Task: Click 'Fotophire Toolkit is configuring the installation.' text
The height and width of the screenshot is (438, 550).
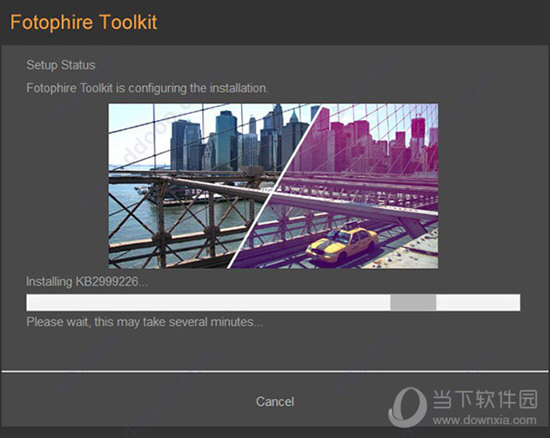Action: (147, 88)
